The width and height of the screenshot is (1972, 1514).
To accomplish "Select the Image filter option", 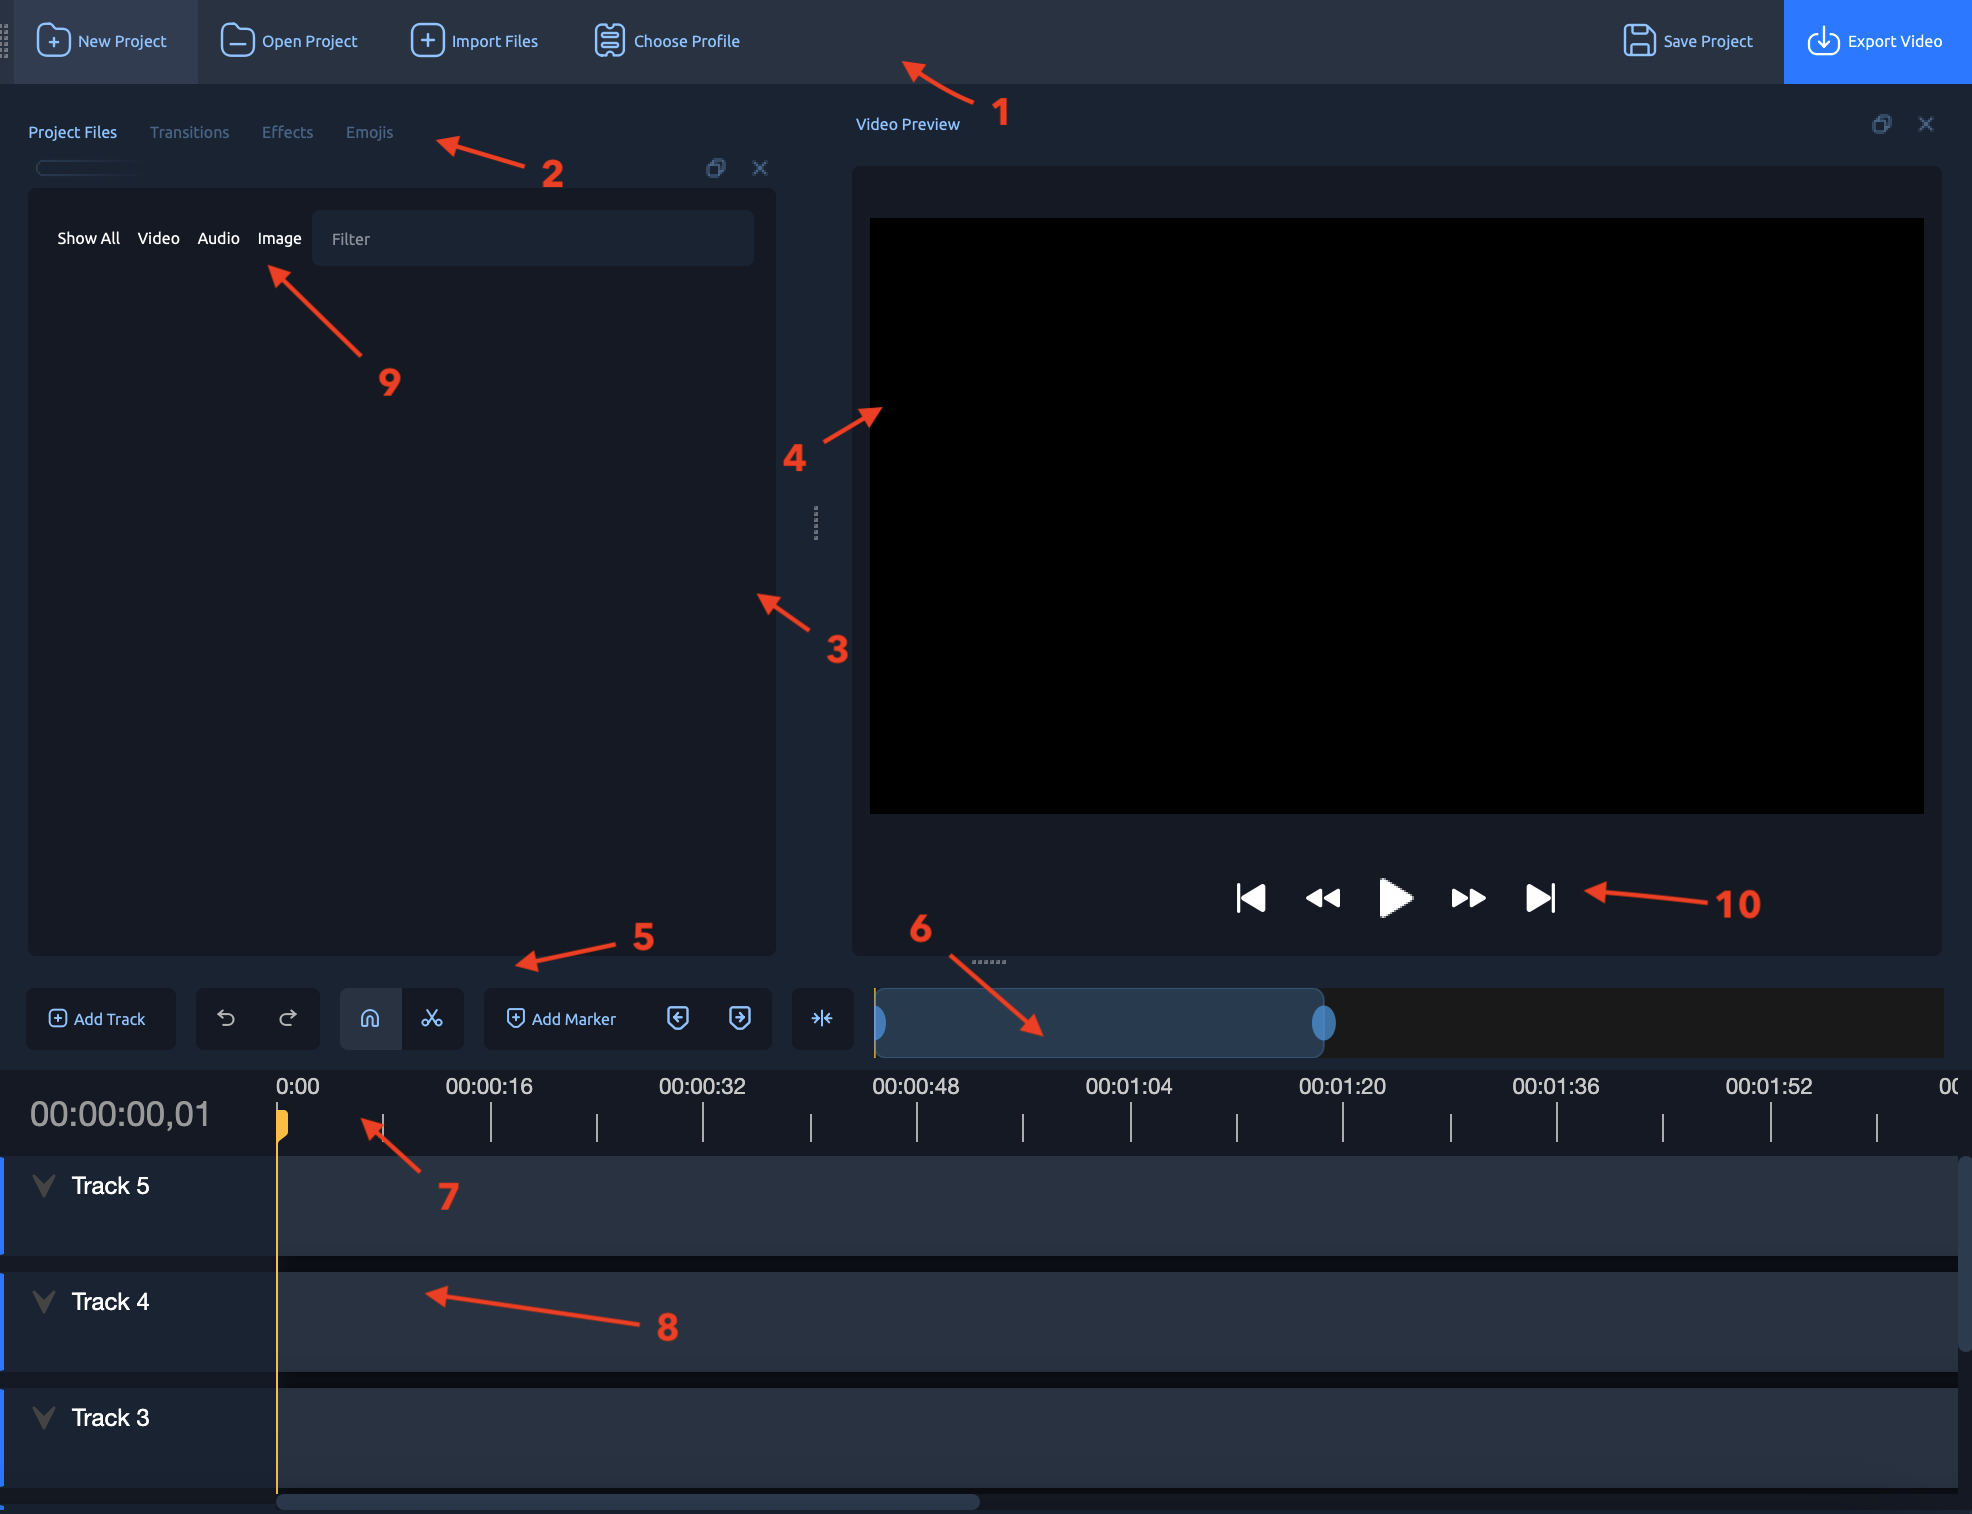I will [x=279, y=238].
